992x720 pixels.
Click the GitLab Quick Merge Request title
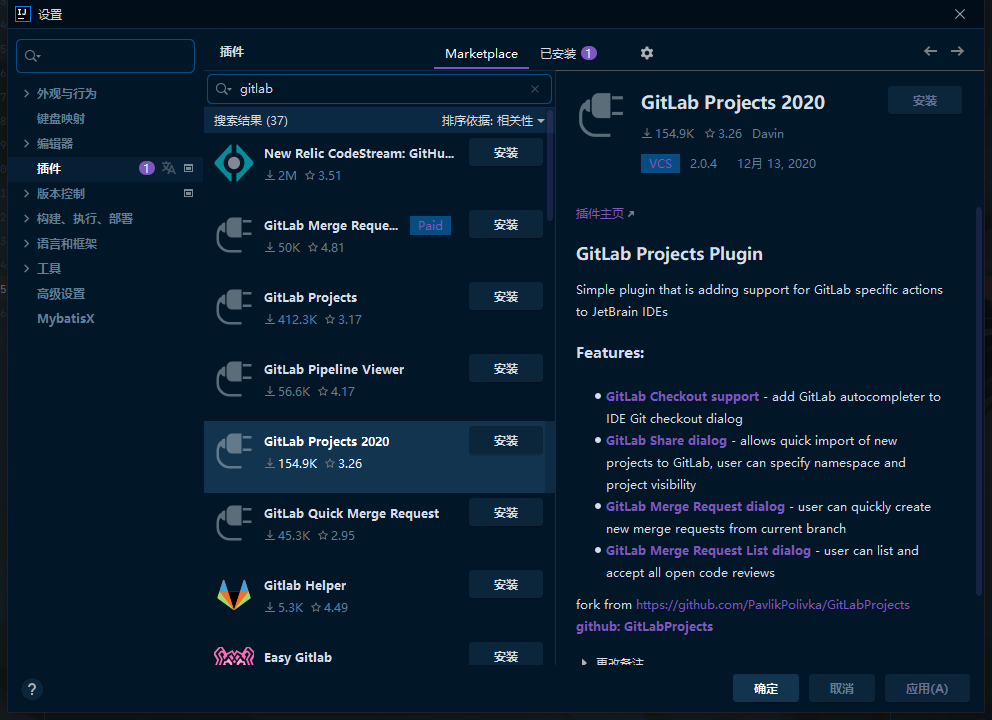[x=351, y=514]
